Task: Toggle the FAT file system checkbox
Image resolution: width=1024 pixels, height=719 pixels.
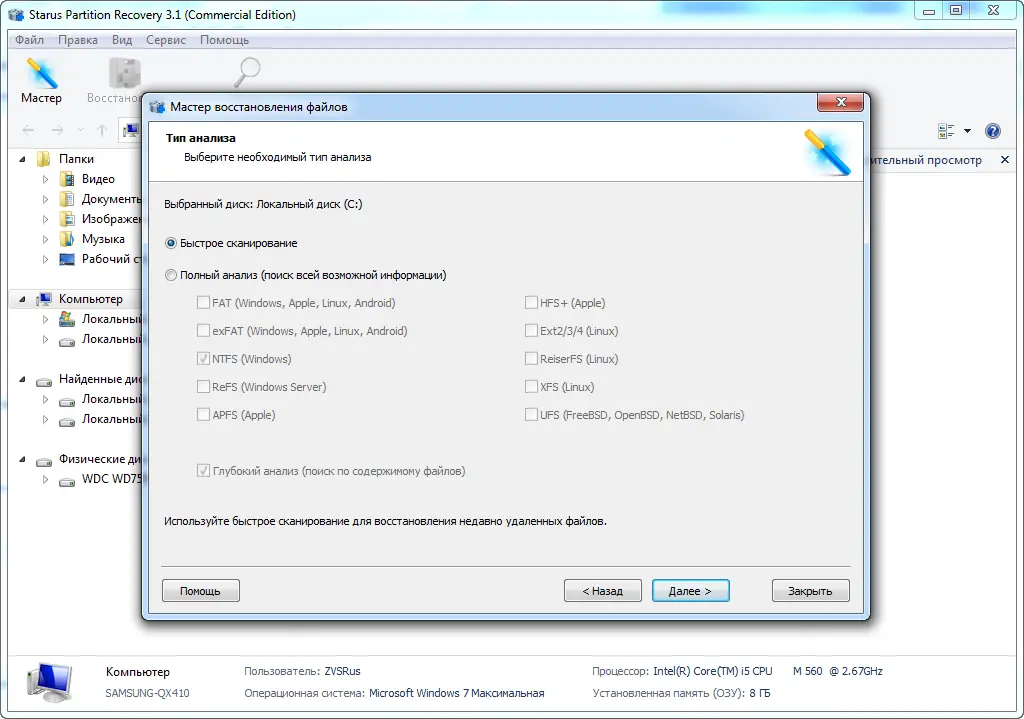Action: pyautogui.click(x=203, y=302)
